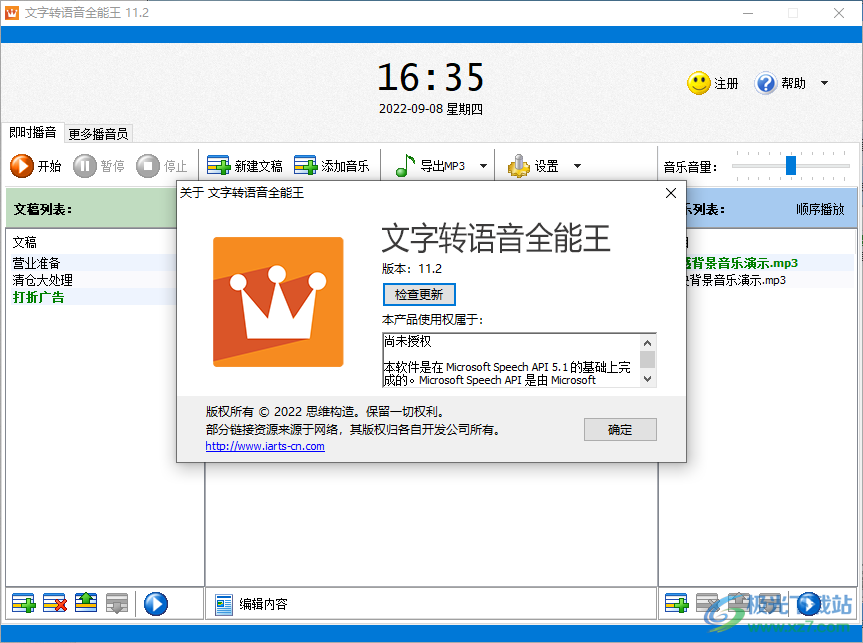863x643 pixels.
Task: Click the 文稿 column header
Action: point(25,242)
